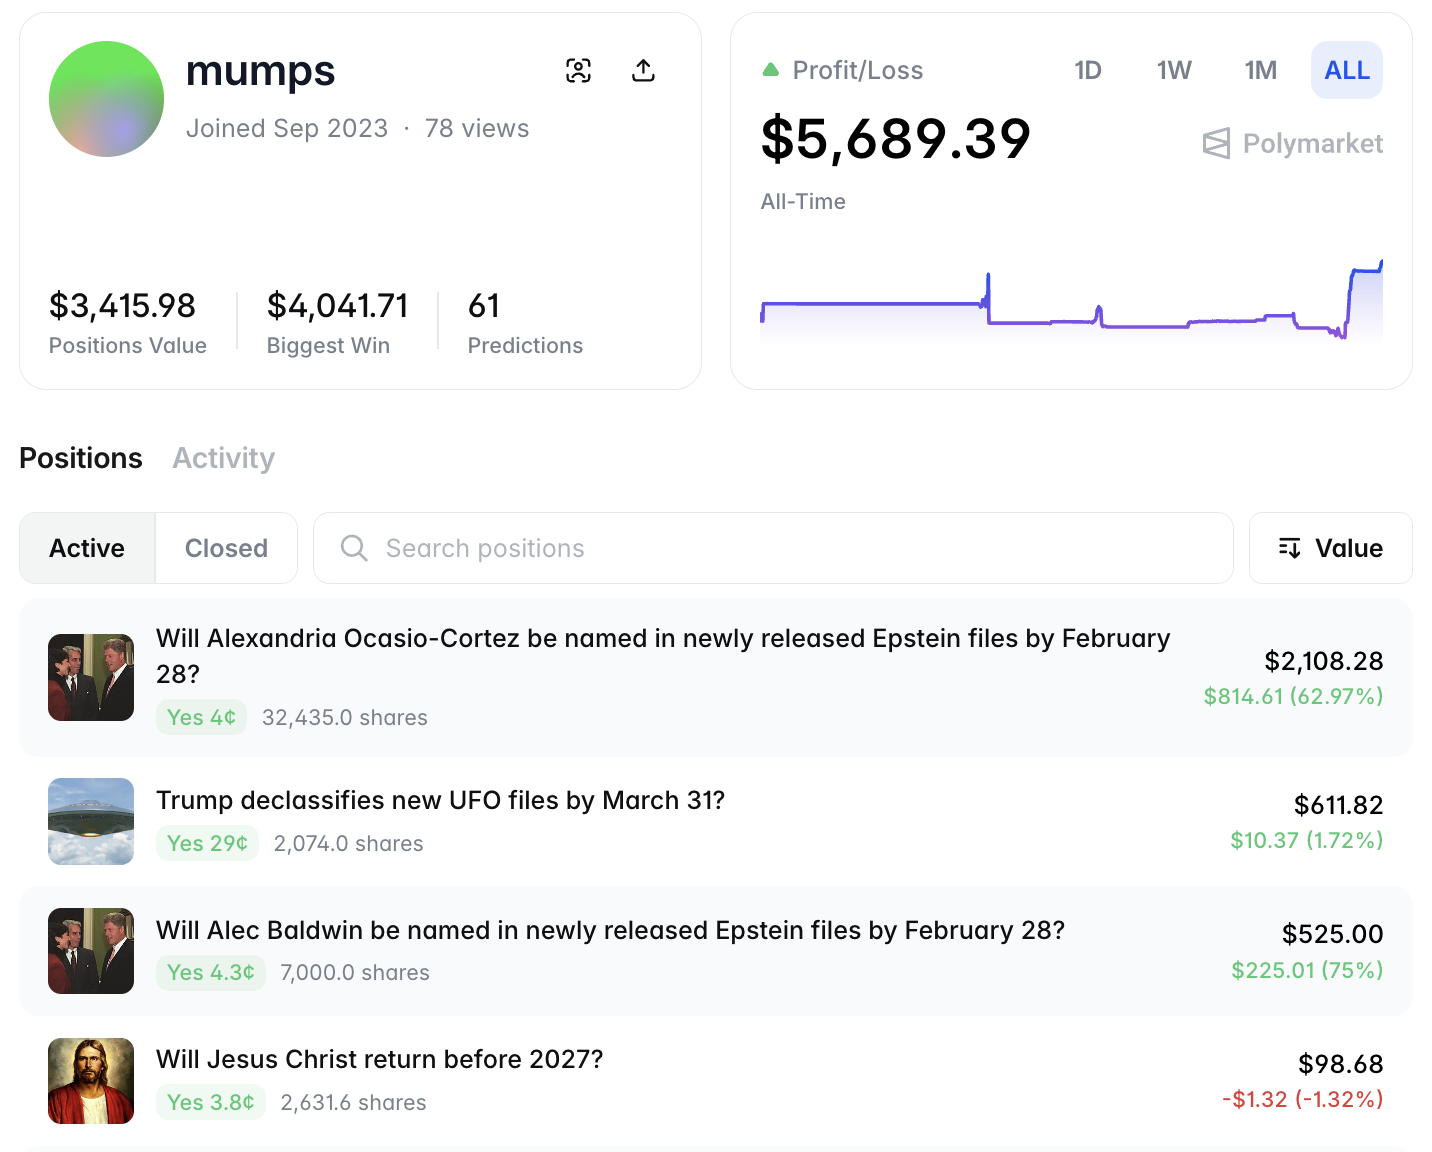The image size is (1432, 1152).
Task: Click the green profit arrow indicator
Action: click(x=770, y=69)
